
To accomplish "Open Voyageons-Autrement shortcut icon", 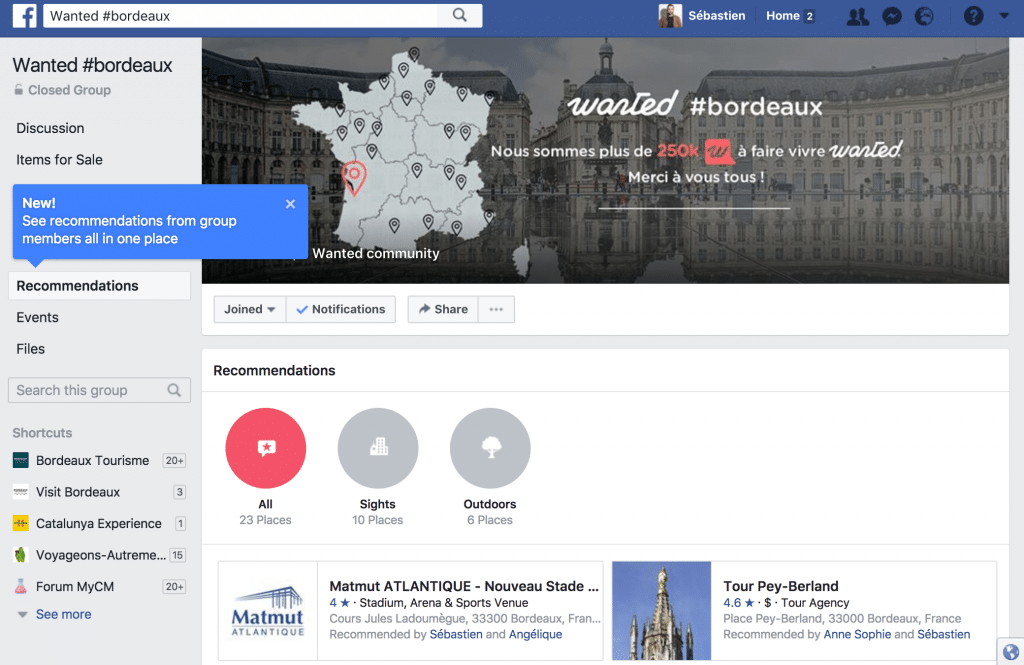I will (21, 555).
